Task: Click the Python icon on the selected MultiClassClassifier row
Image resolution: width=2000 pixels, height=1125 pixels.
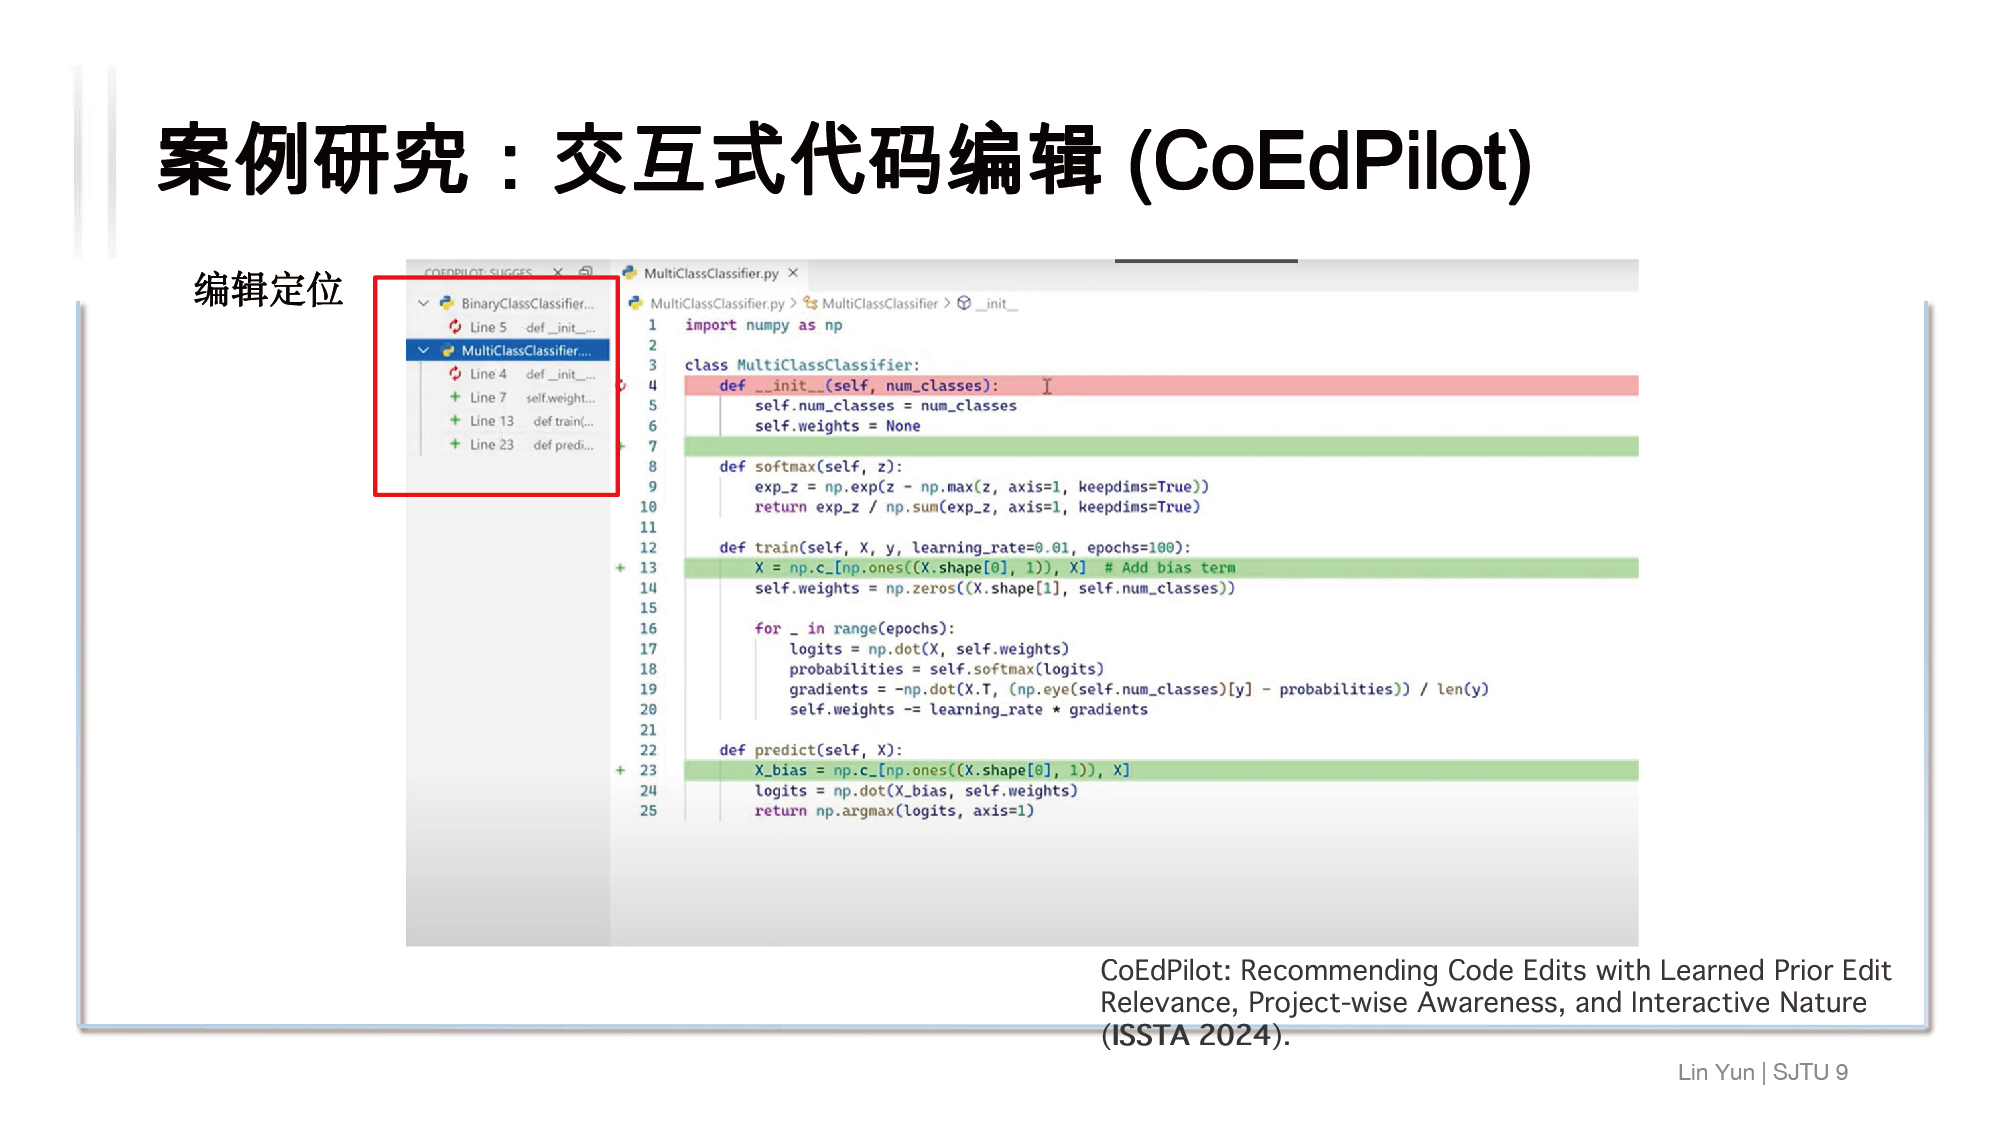Action: click(x=447, y=350)
